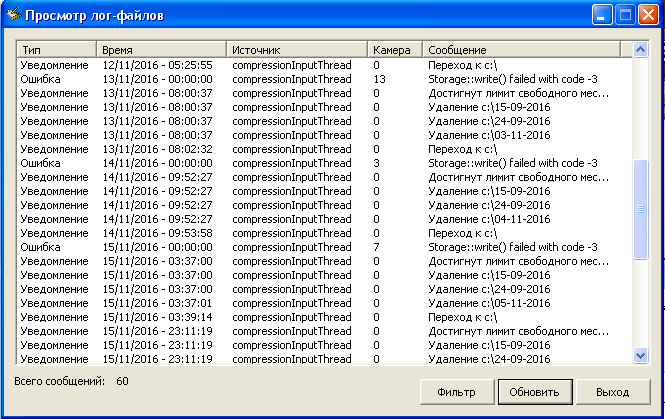Click the scrollbar up arrow

(x=640, y=48)
